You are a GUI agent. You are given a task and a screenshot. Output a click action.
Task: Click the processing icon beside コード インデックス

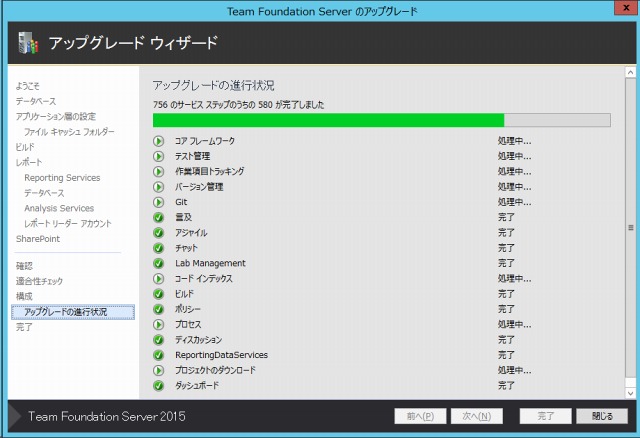tap(158, 279)
